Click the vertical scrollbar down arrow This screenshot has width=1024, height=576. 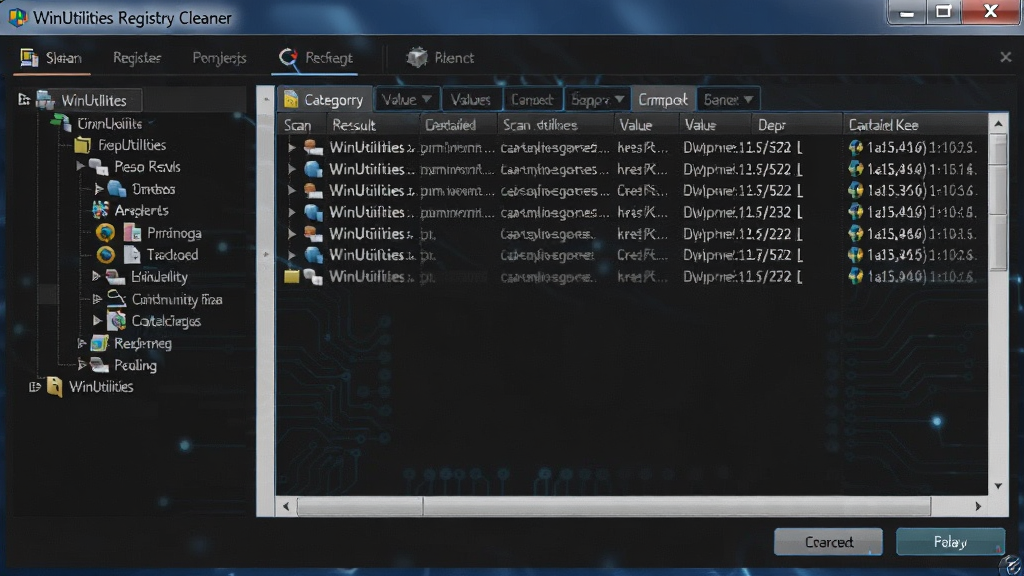998,486
